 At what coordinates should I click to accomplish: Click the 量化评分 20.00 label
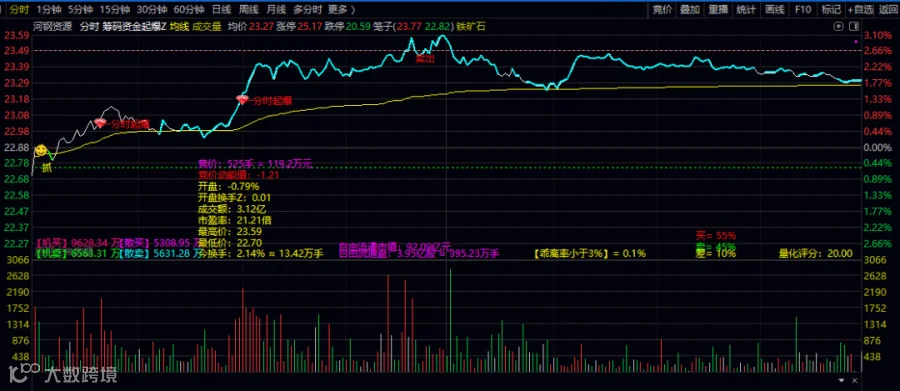point(815,253)
